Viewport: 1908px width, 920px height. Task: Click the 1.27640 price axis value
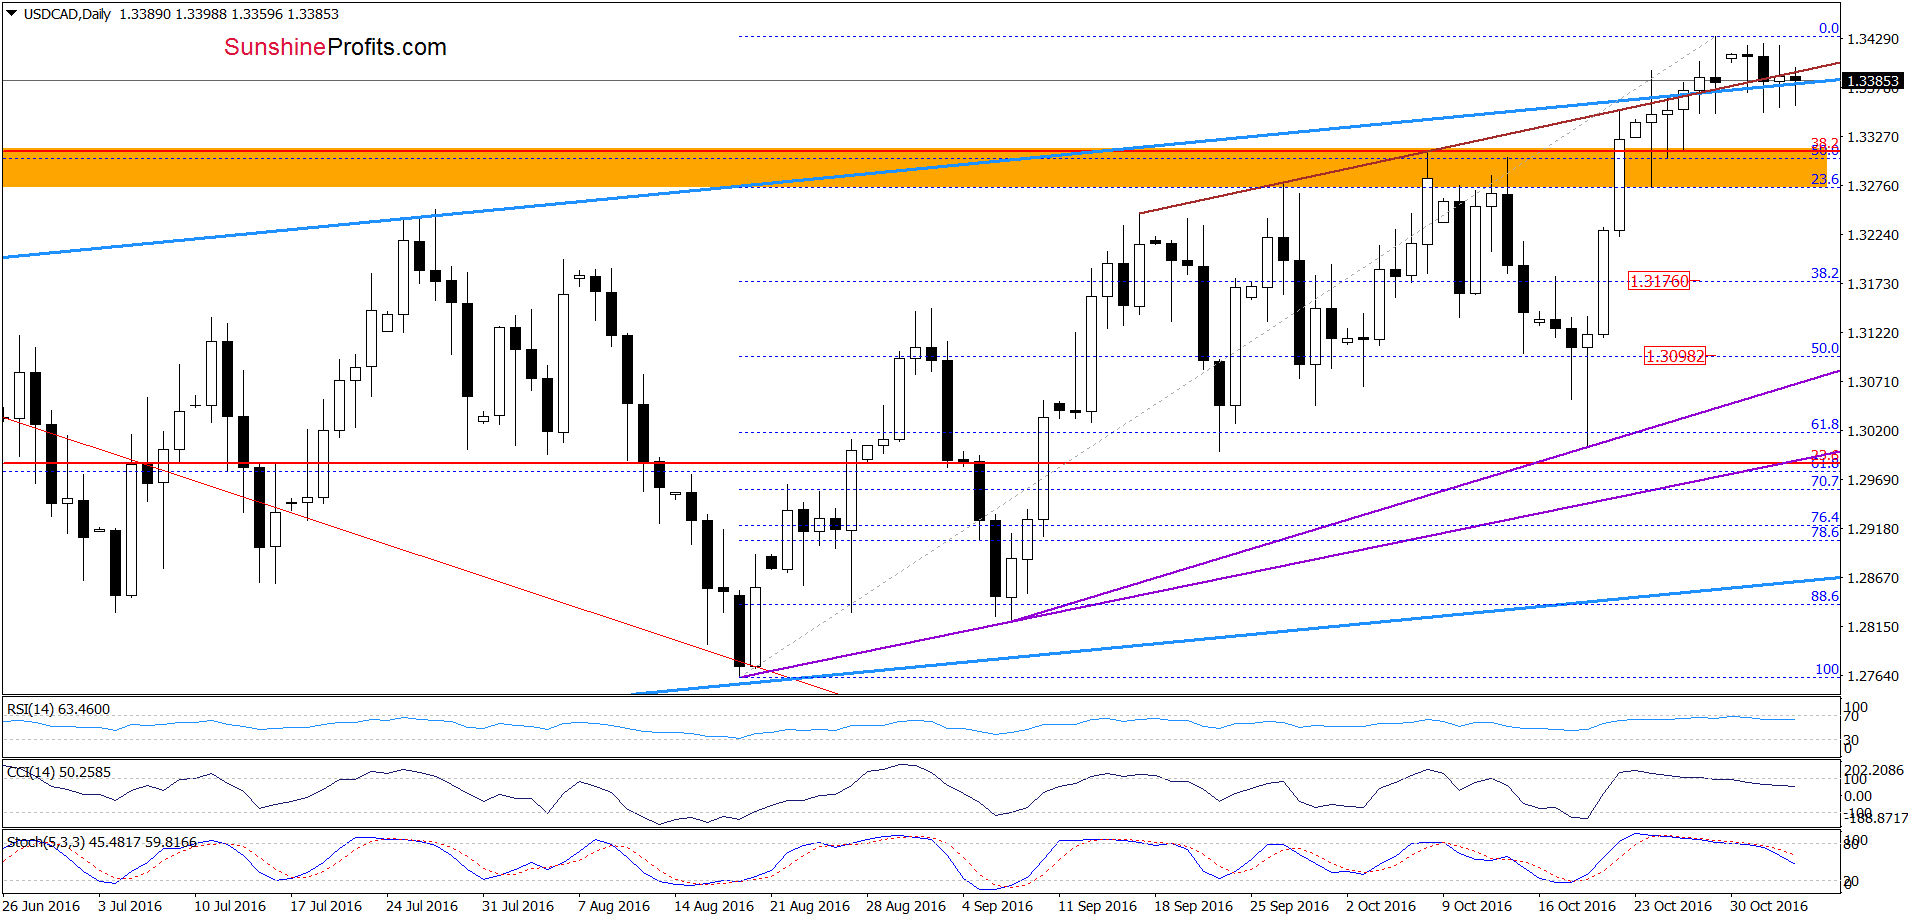tap(1872, 676)
